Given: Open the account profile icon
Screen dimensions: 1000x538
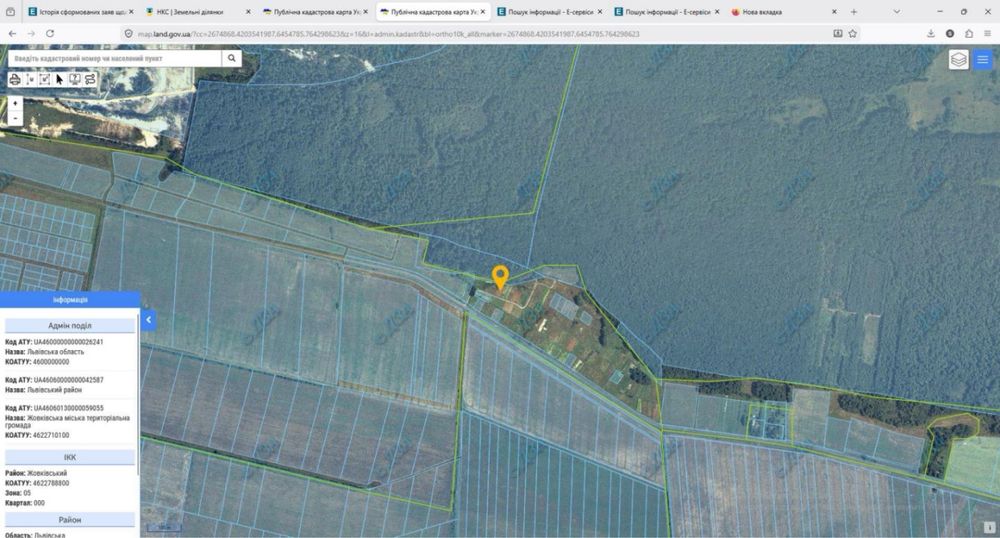Looking at the screenshot, I should coord(950,33).
